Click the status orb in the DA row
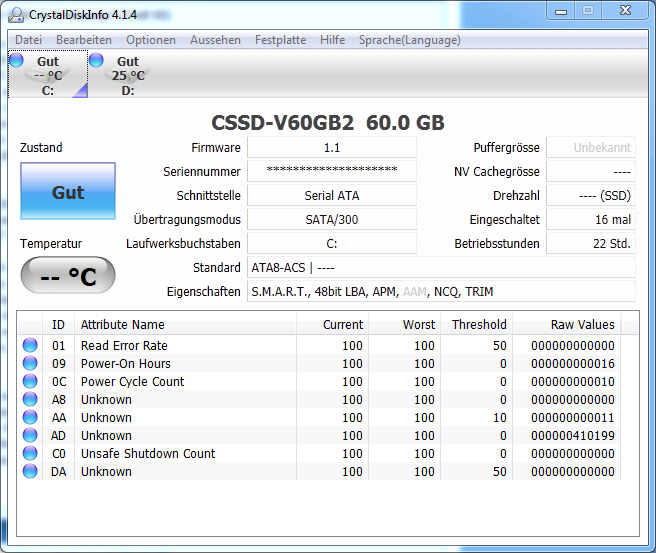Viewport: 656px width, 553px height. coord(30,471)
